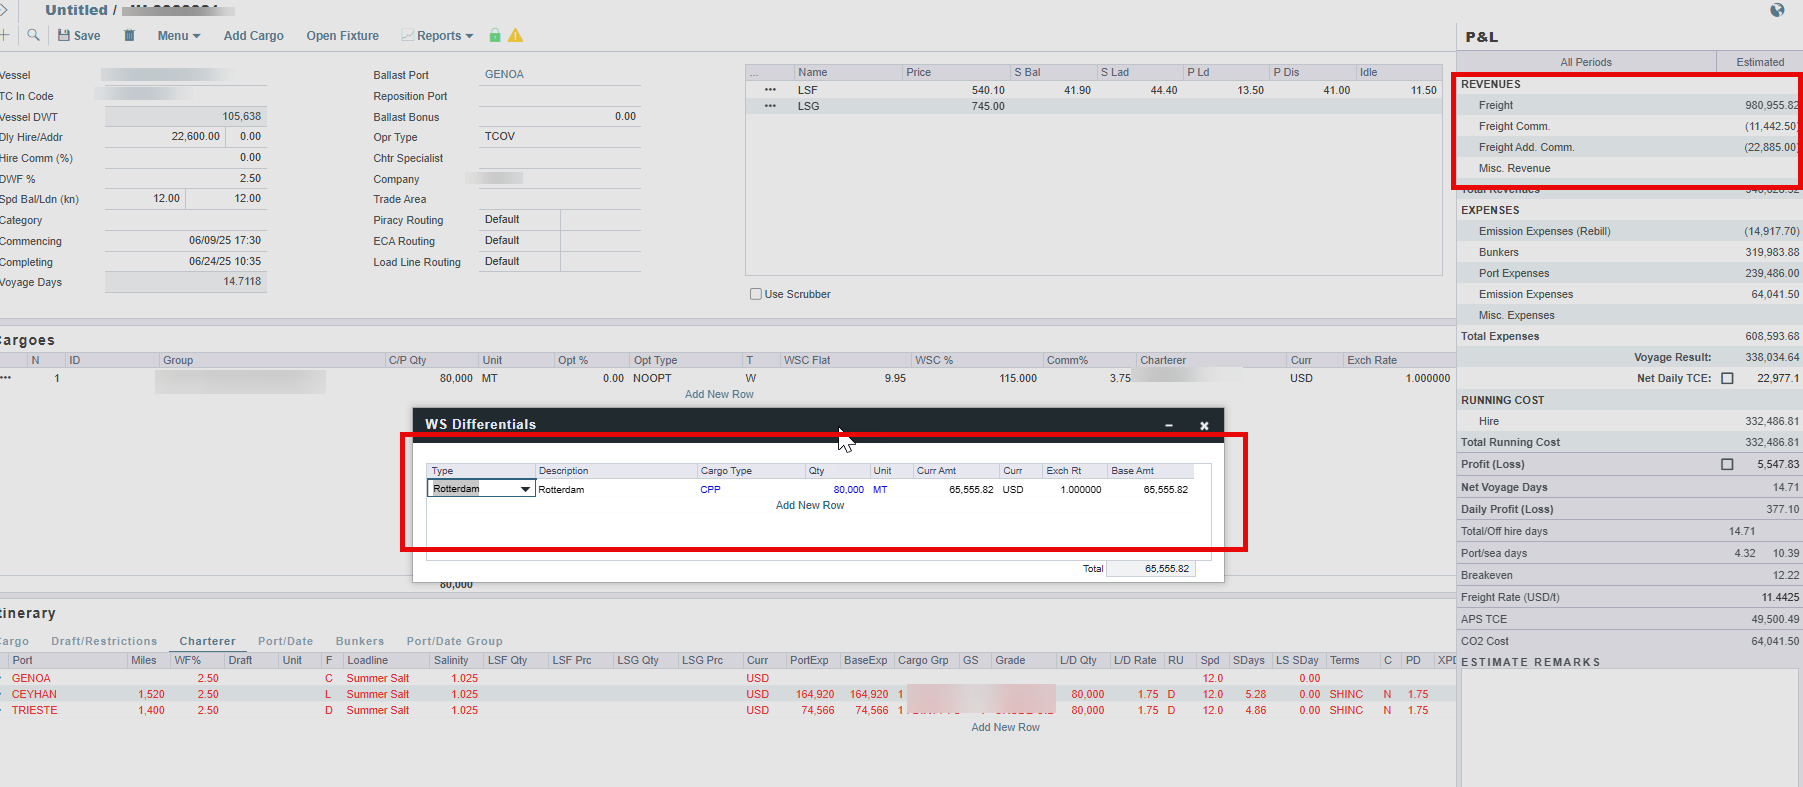
Task: Click Add New Row in WS Differentials
Action: click(809, 505)
